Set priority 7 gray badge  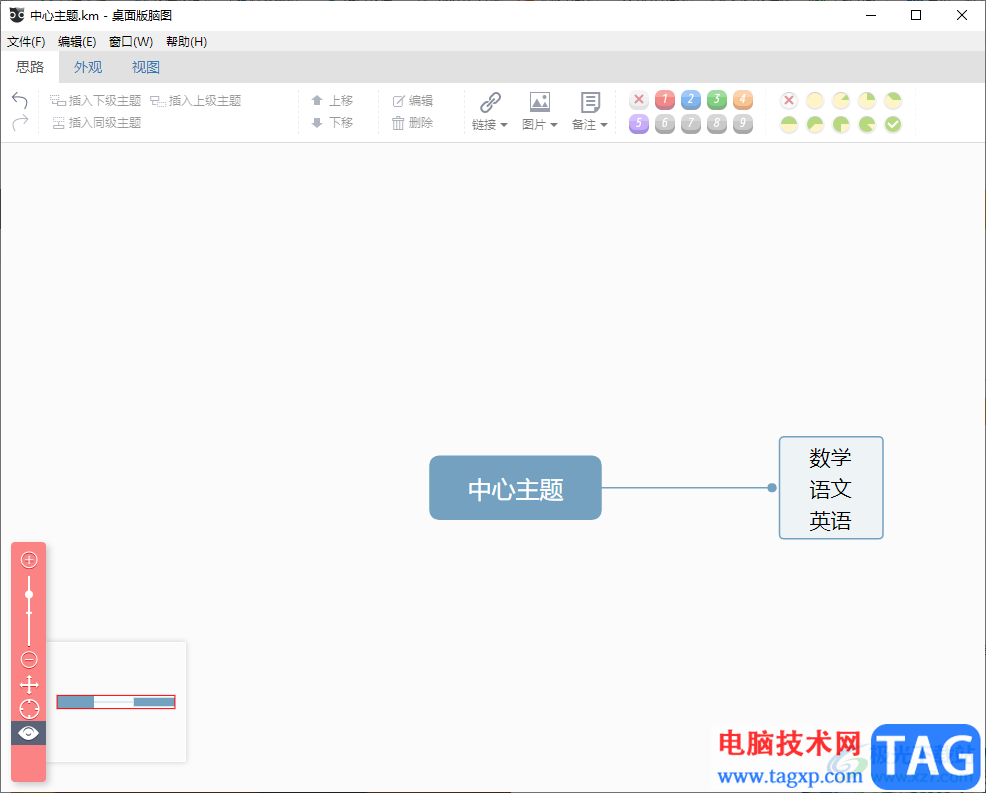coord(690,124)
